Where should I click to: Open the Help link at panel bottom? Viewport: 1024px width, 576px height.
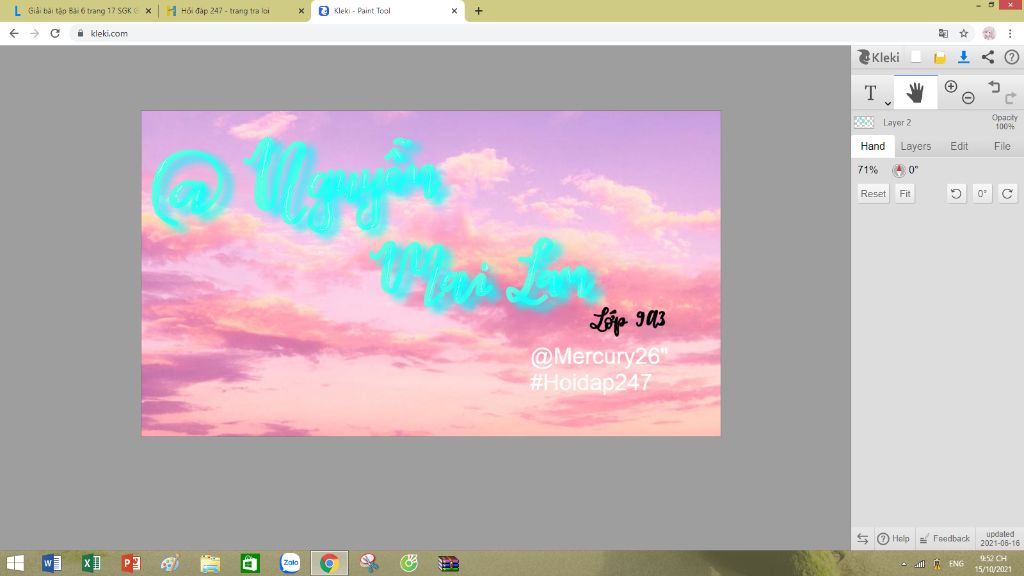pyautogui.click(x=894, y=539)
